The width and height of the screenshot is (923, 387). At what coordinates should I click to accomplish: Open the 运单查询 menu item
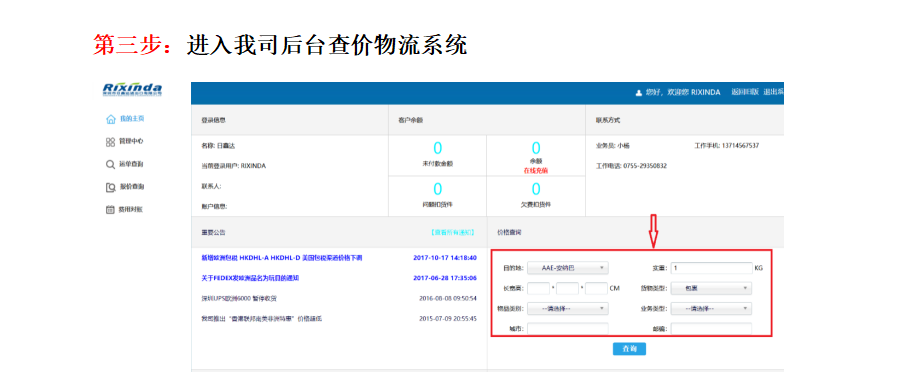pos(132,164)
